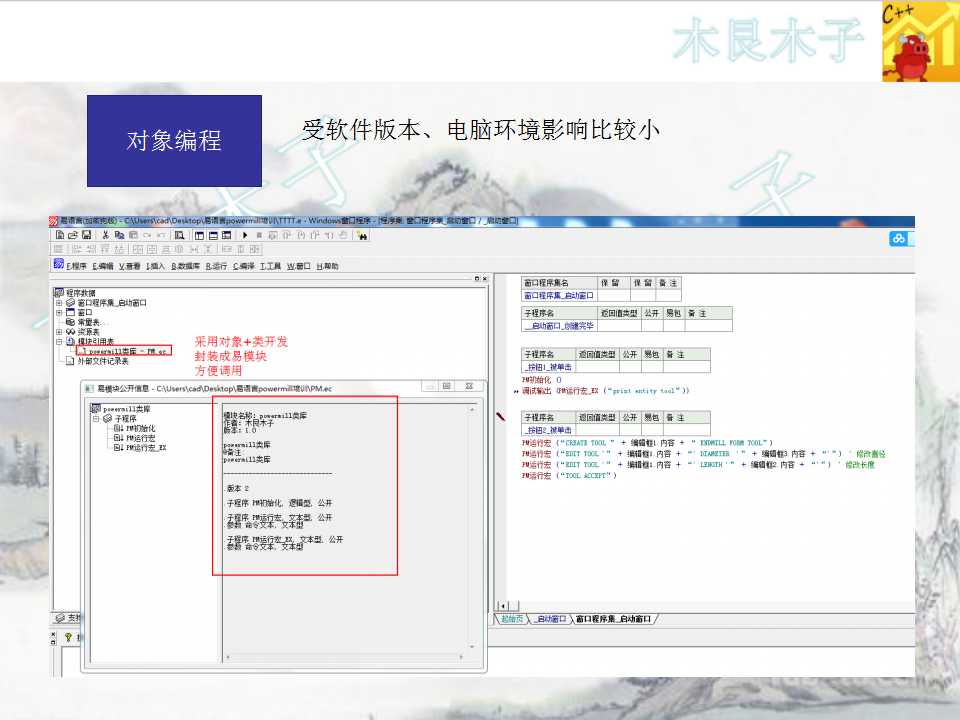Select PM运行宏_EX subroutine in module tree

click(146, 448)
